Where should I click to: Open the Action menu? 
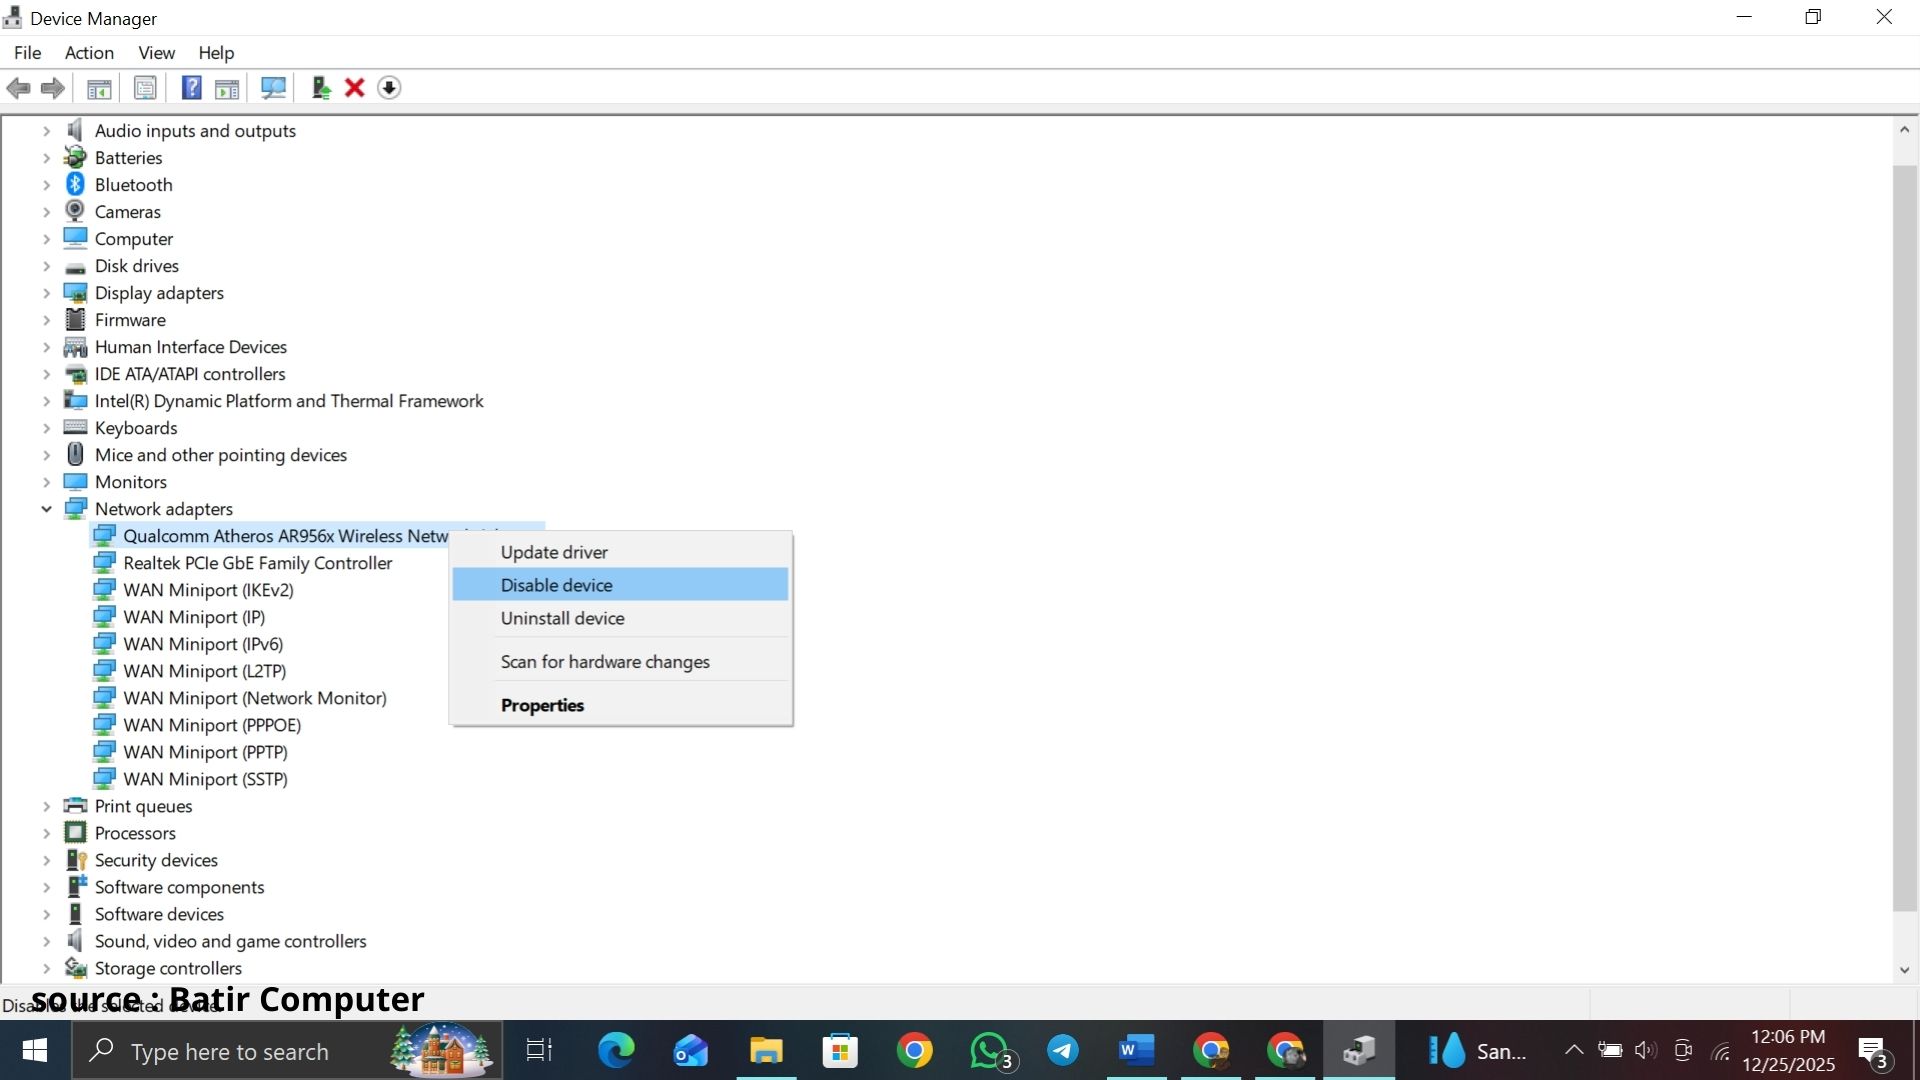(x=89, y=53)
